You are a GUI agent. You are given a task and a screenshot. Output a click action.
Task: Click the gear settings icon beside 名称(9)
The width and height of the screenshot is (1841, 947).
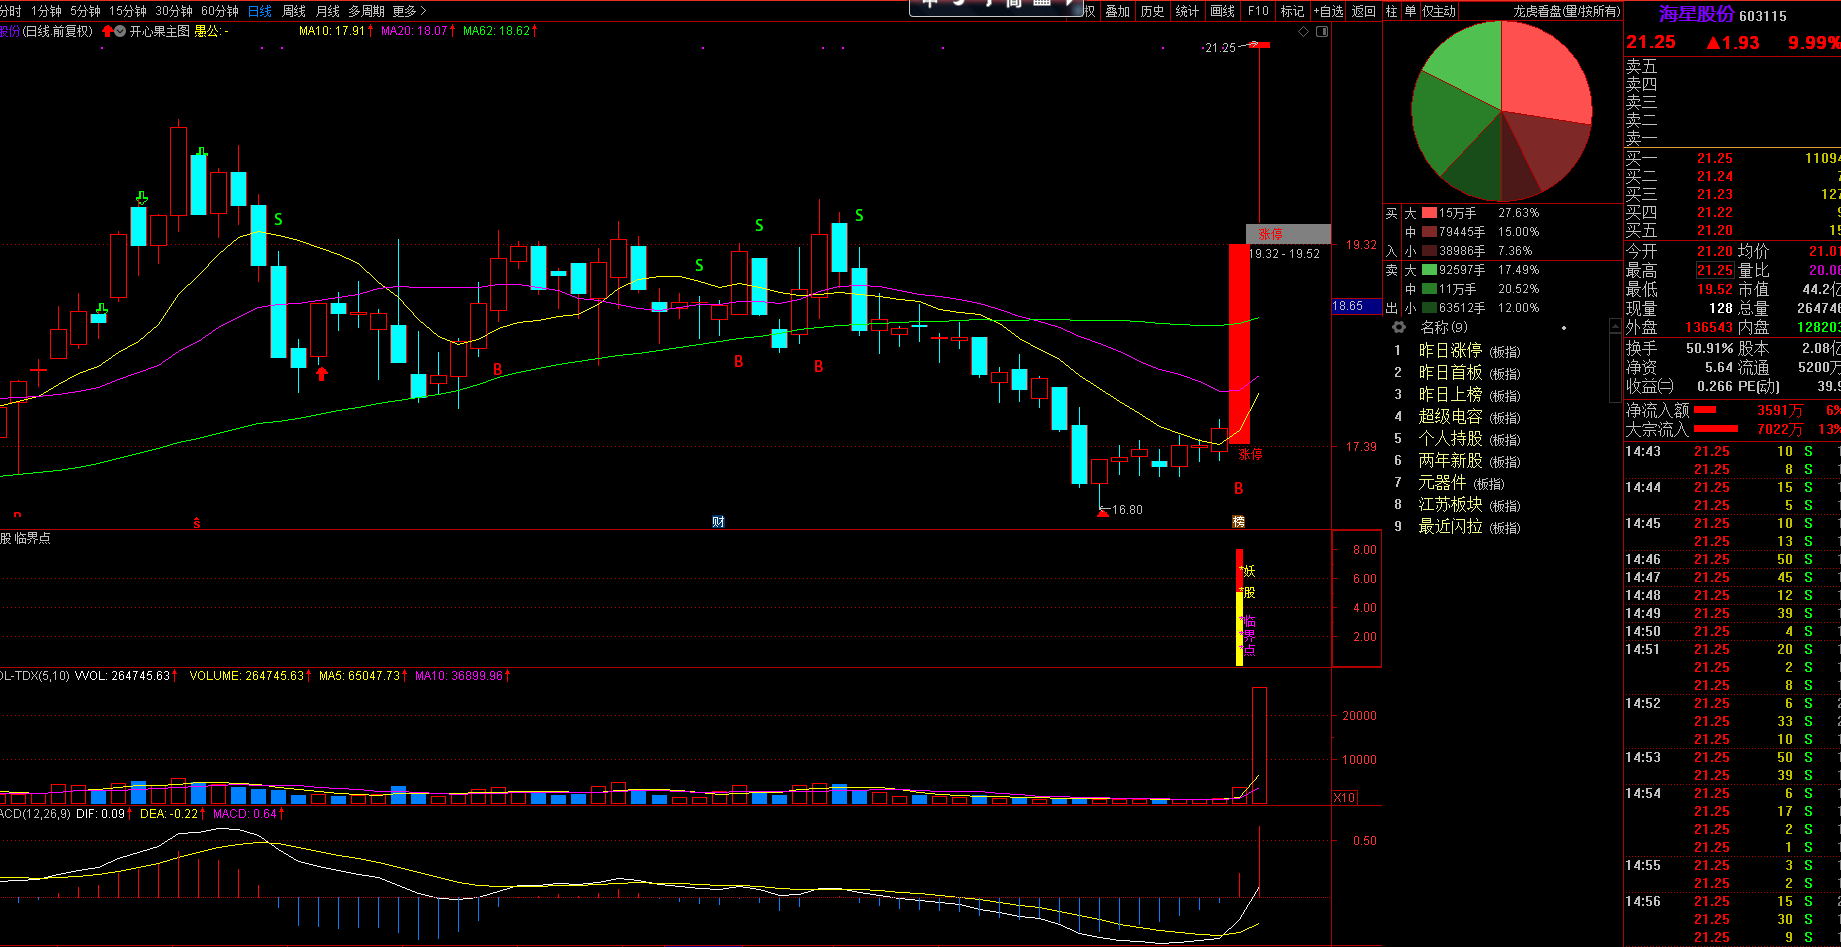[1399, 327]
